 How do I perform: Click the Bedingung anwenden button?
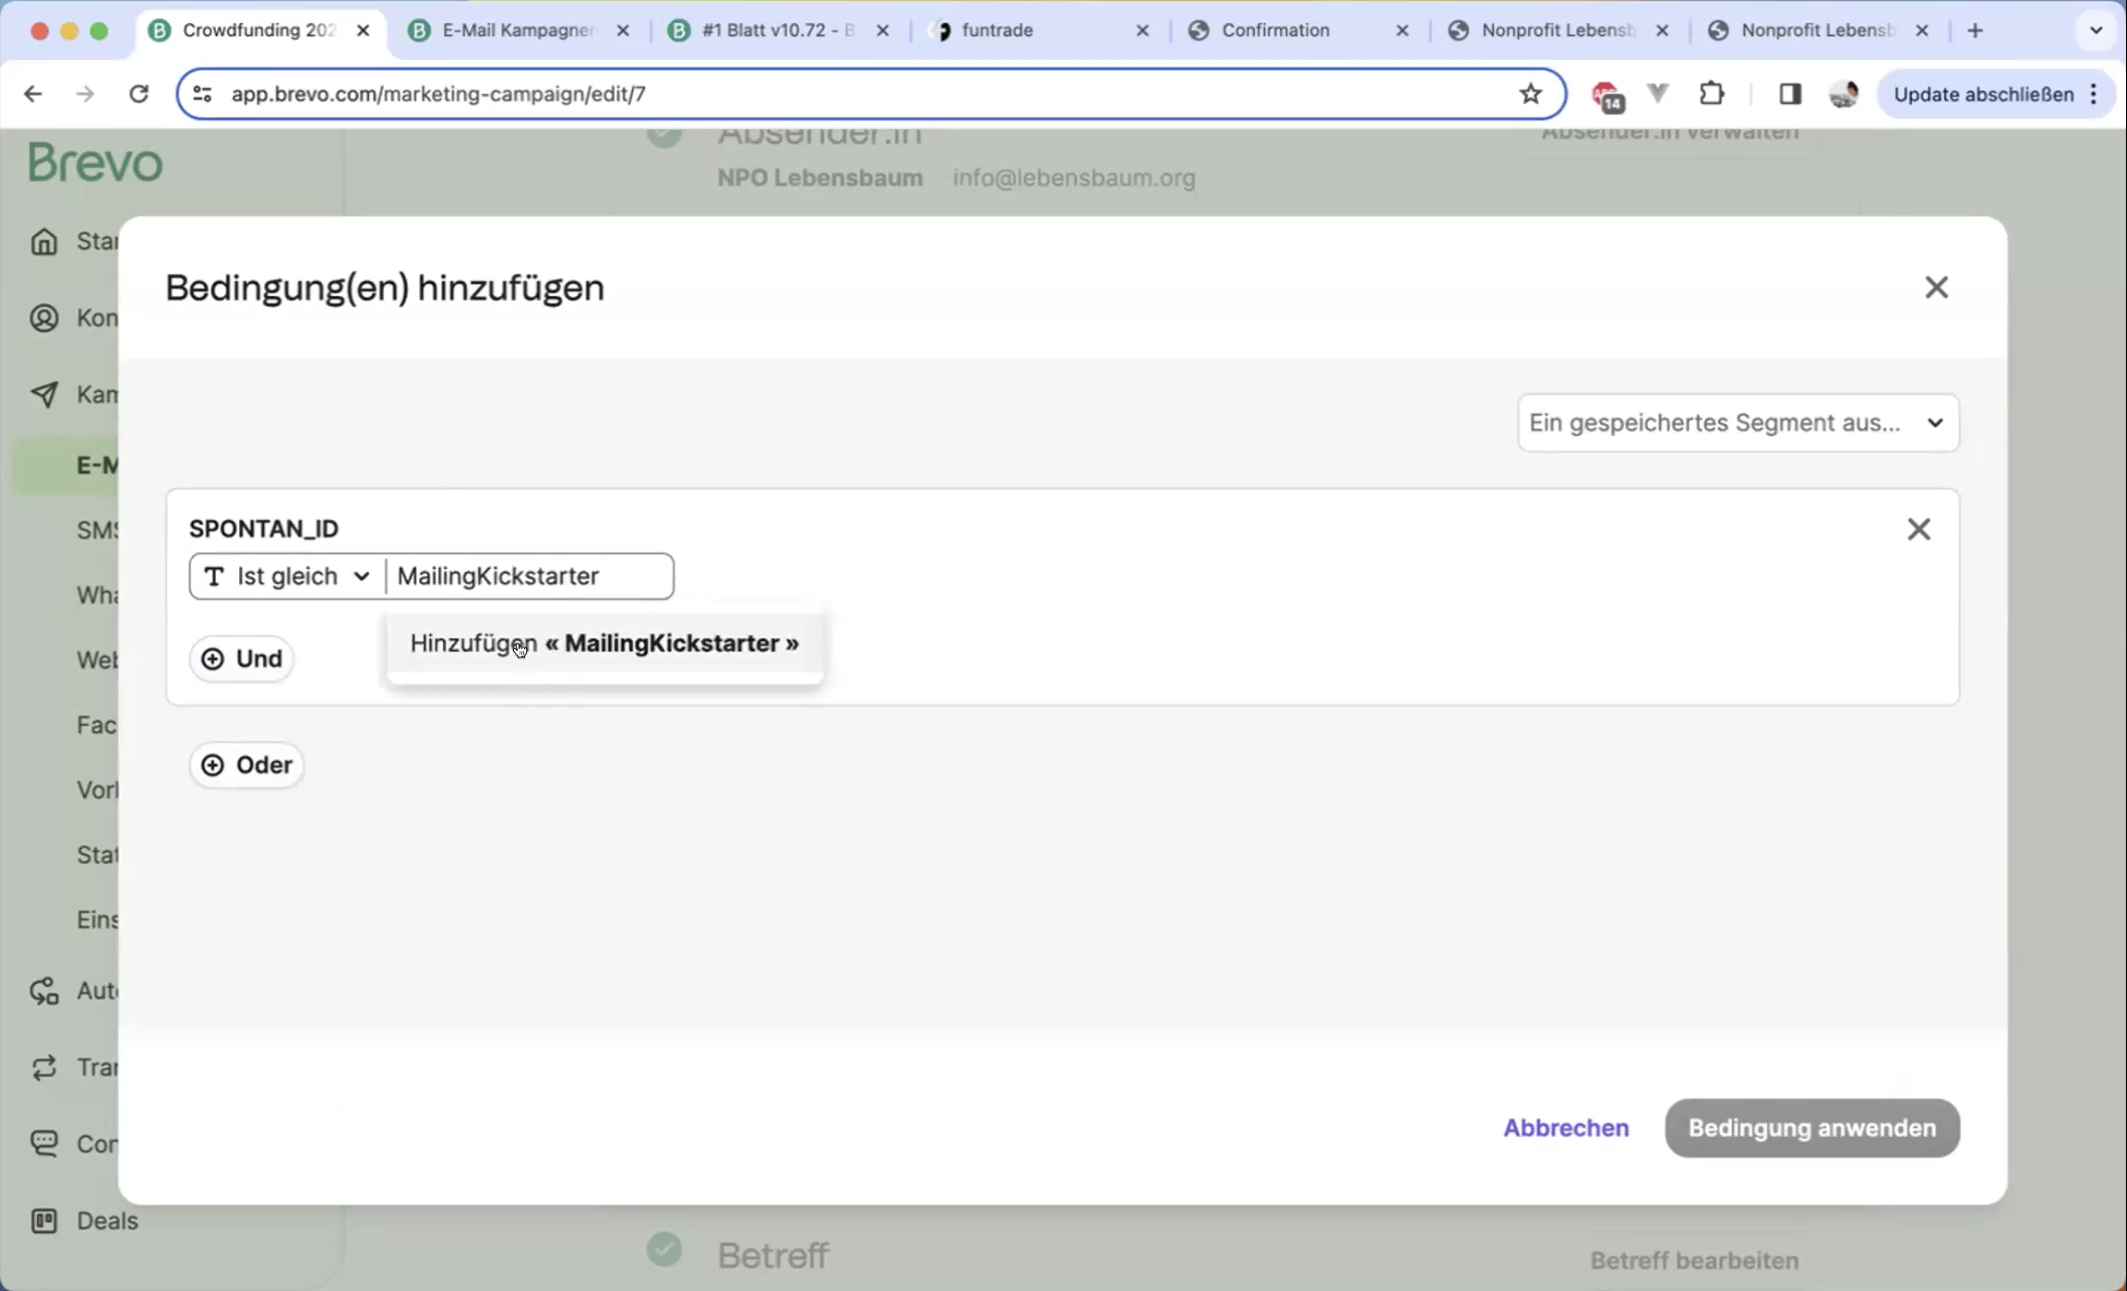coord(1811,1128)
